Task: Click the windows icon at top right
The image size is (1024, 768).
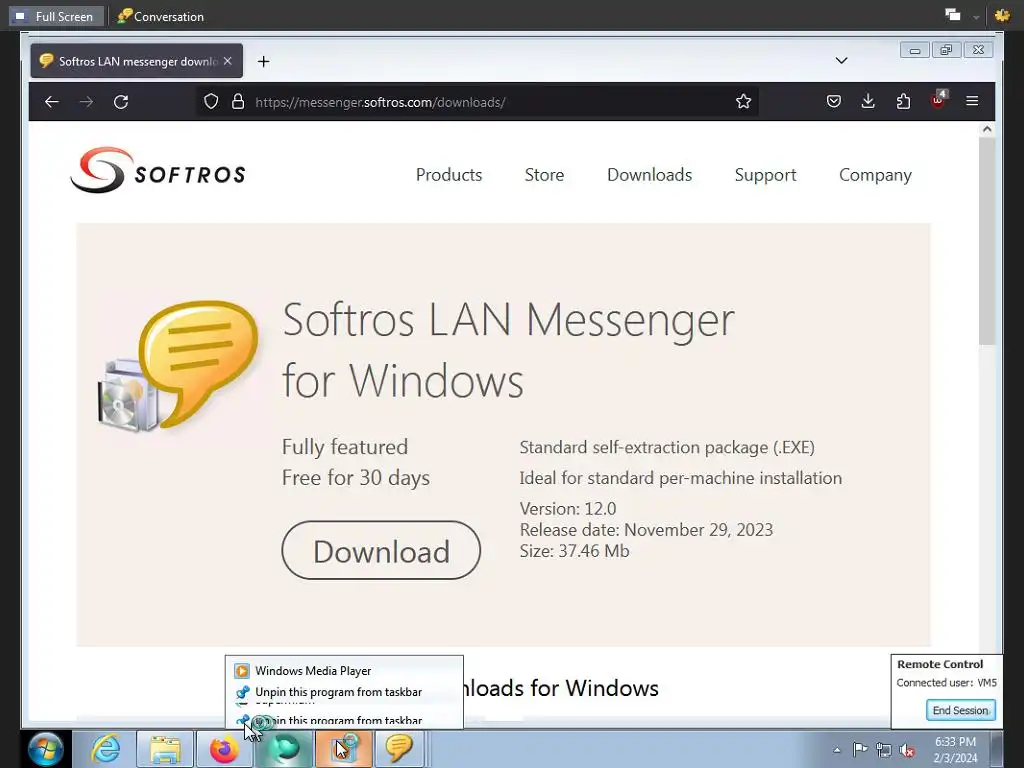Action: tap(953, 15)
